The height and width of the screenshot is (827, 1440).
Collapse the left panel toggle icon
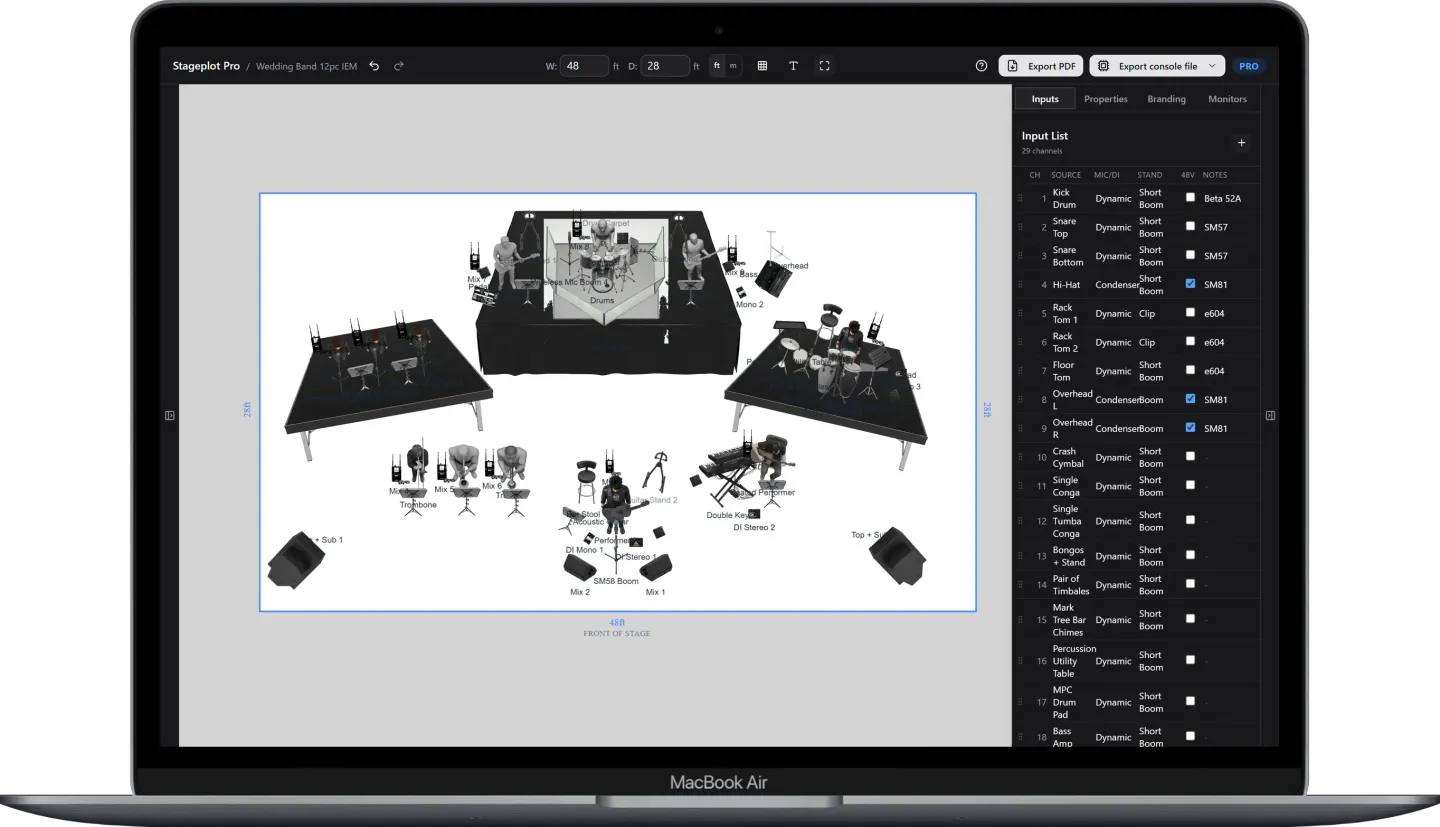pos(170,415)
